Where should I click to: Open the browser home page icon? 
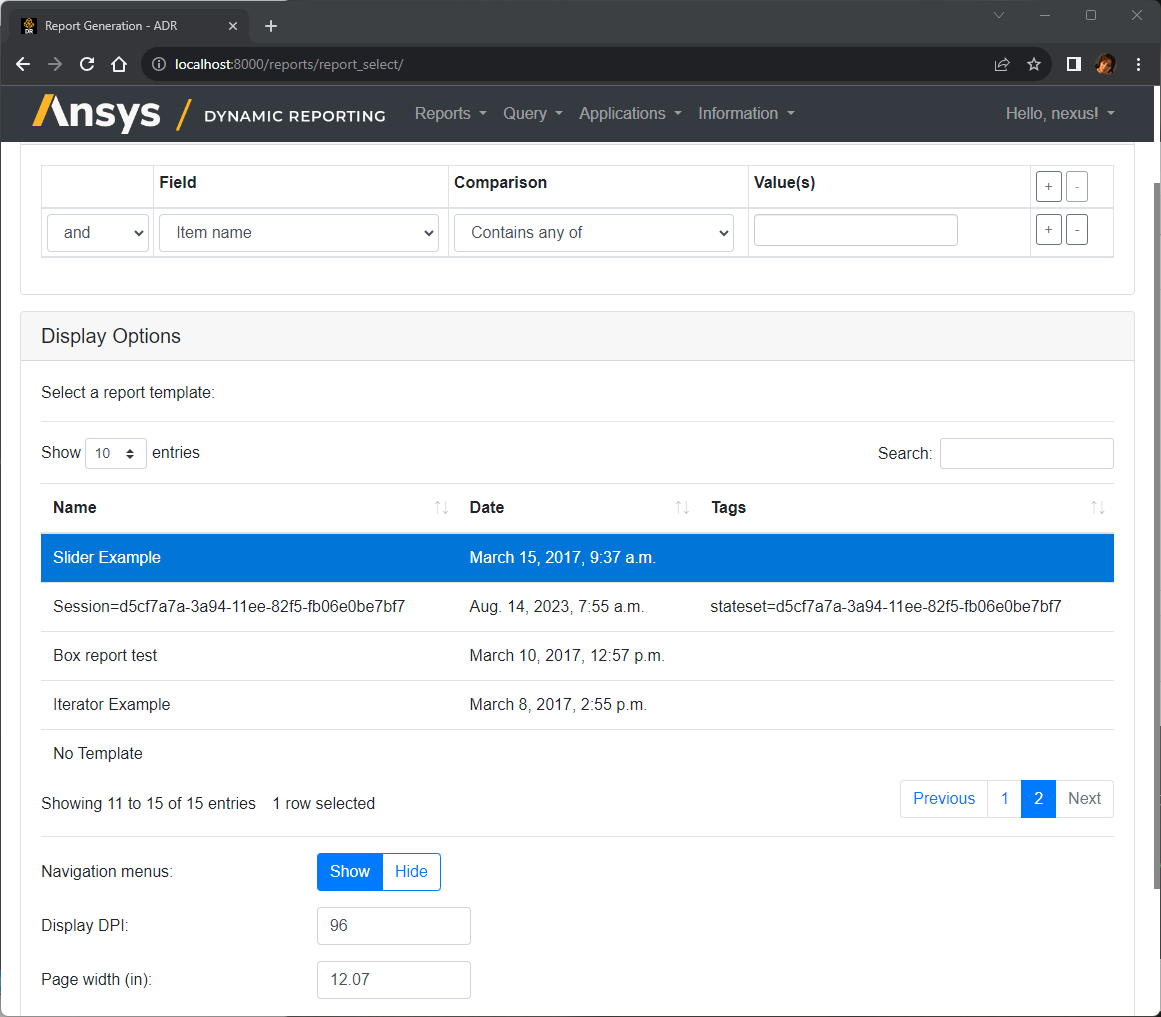click(118, 64)
